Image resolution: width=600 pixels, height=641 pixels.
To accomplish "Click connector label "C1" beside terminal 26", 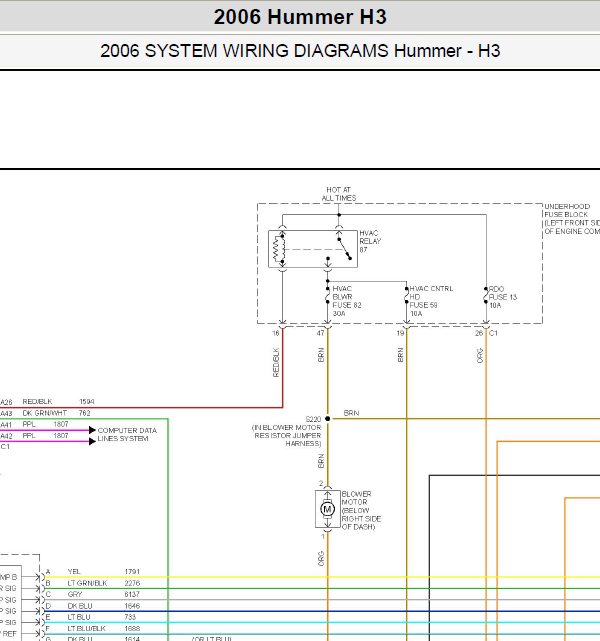I will [x=493, y=333].
